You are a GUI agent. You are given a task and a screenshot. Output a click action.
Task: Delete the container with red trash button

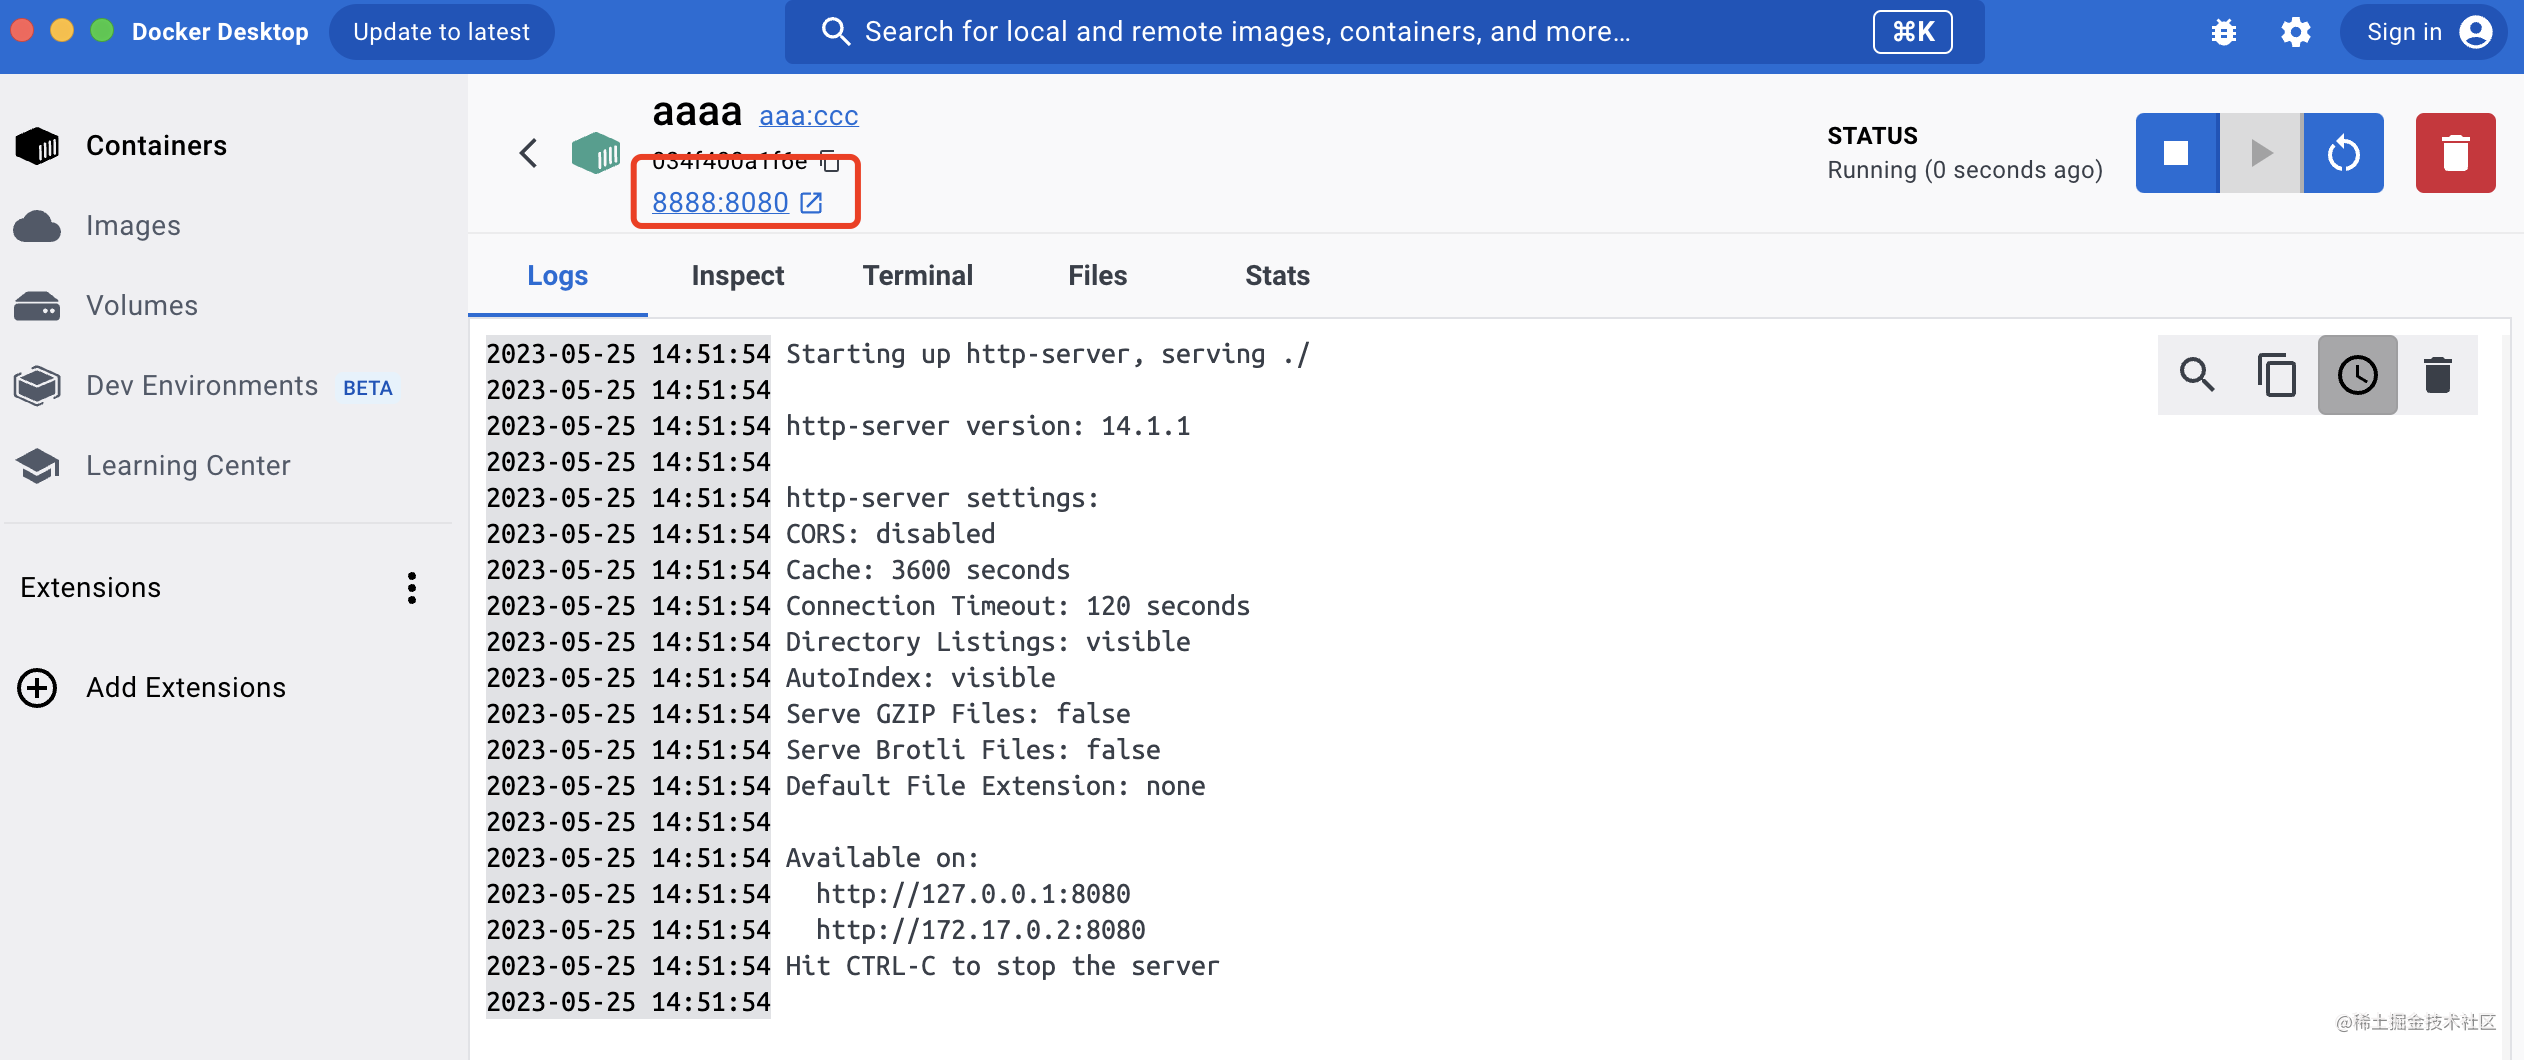pos(2455,153)
